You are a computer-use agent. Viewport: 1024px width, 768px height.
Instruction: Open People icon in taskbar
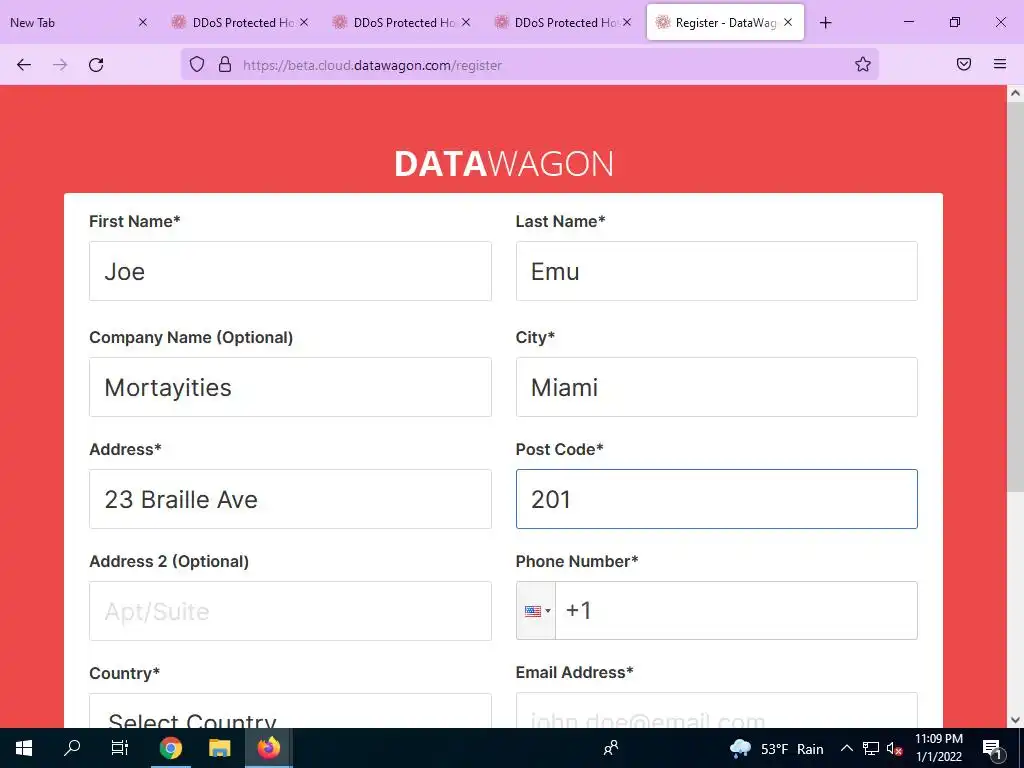(611, 748)
